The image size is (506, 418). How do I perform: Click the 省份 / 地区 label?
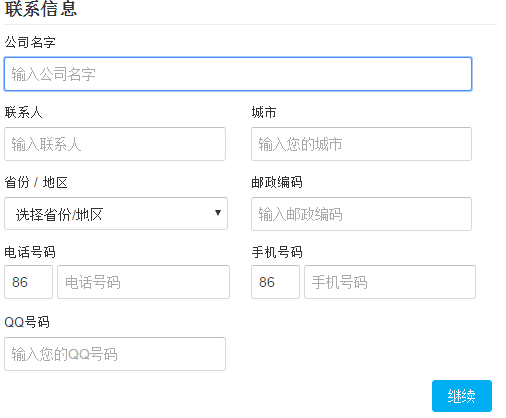[36, 182]
